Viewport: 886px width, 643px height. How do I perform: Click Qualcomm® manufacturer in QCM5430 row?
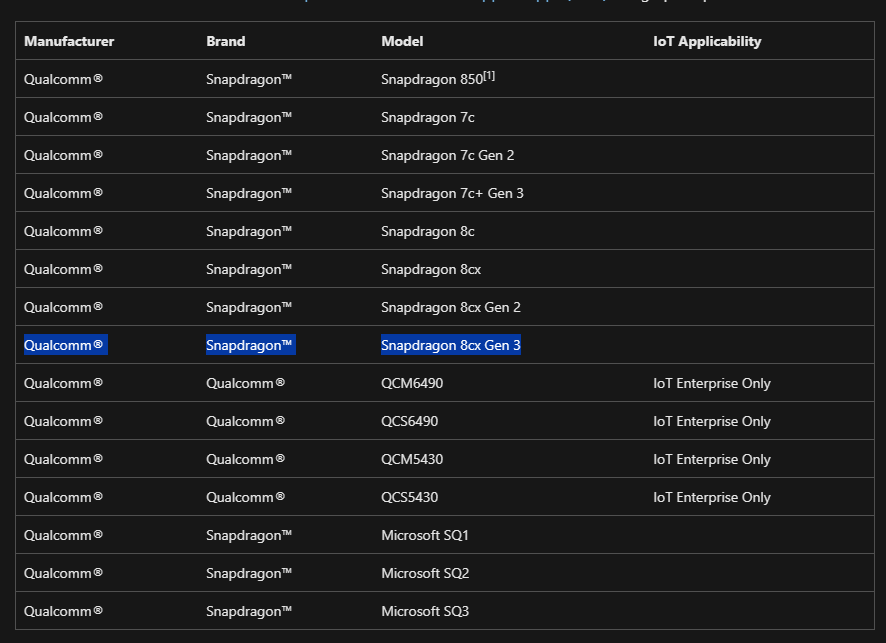63,459
